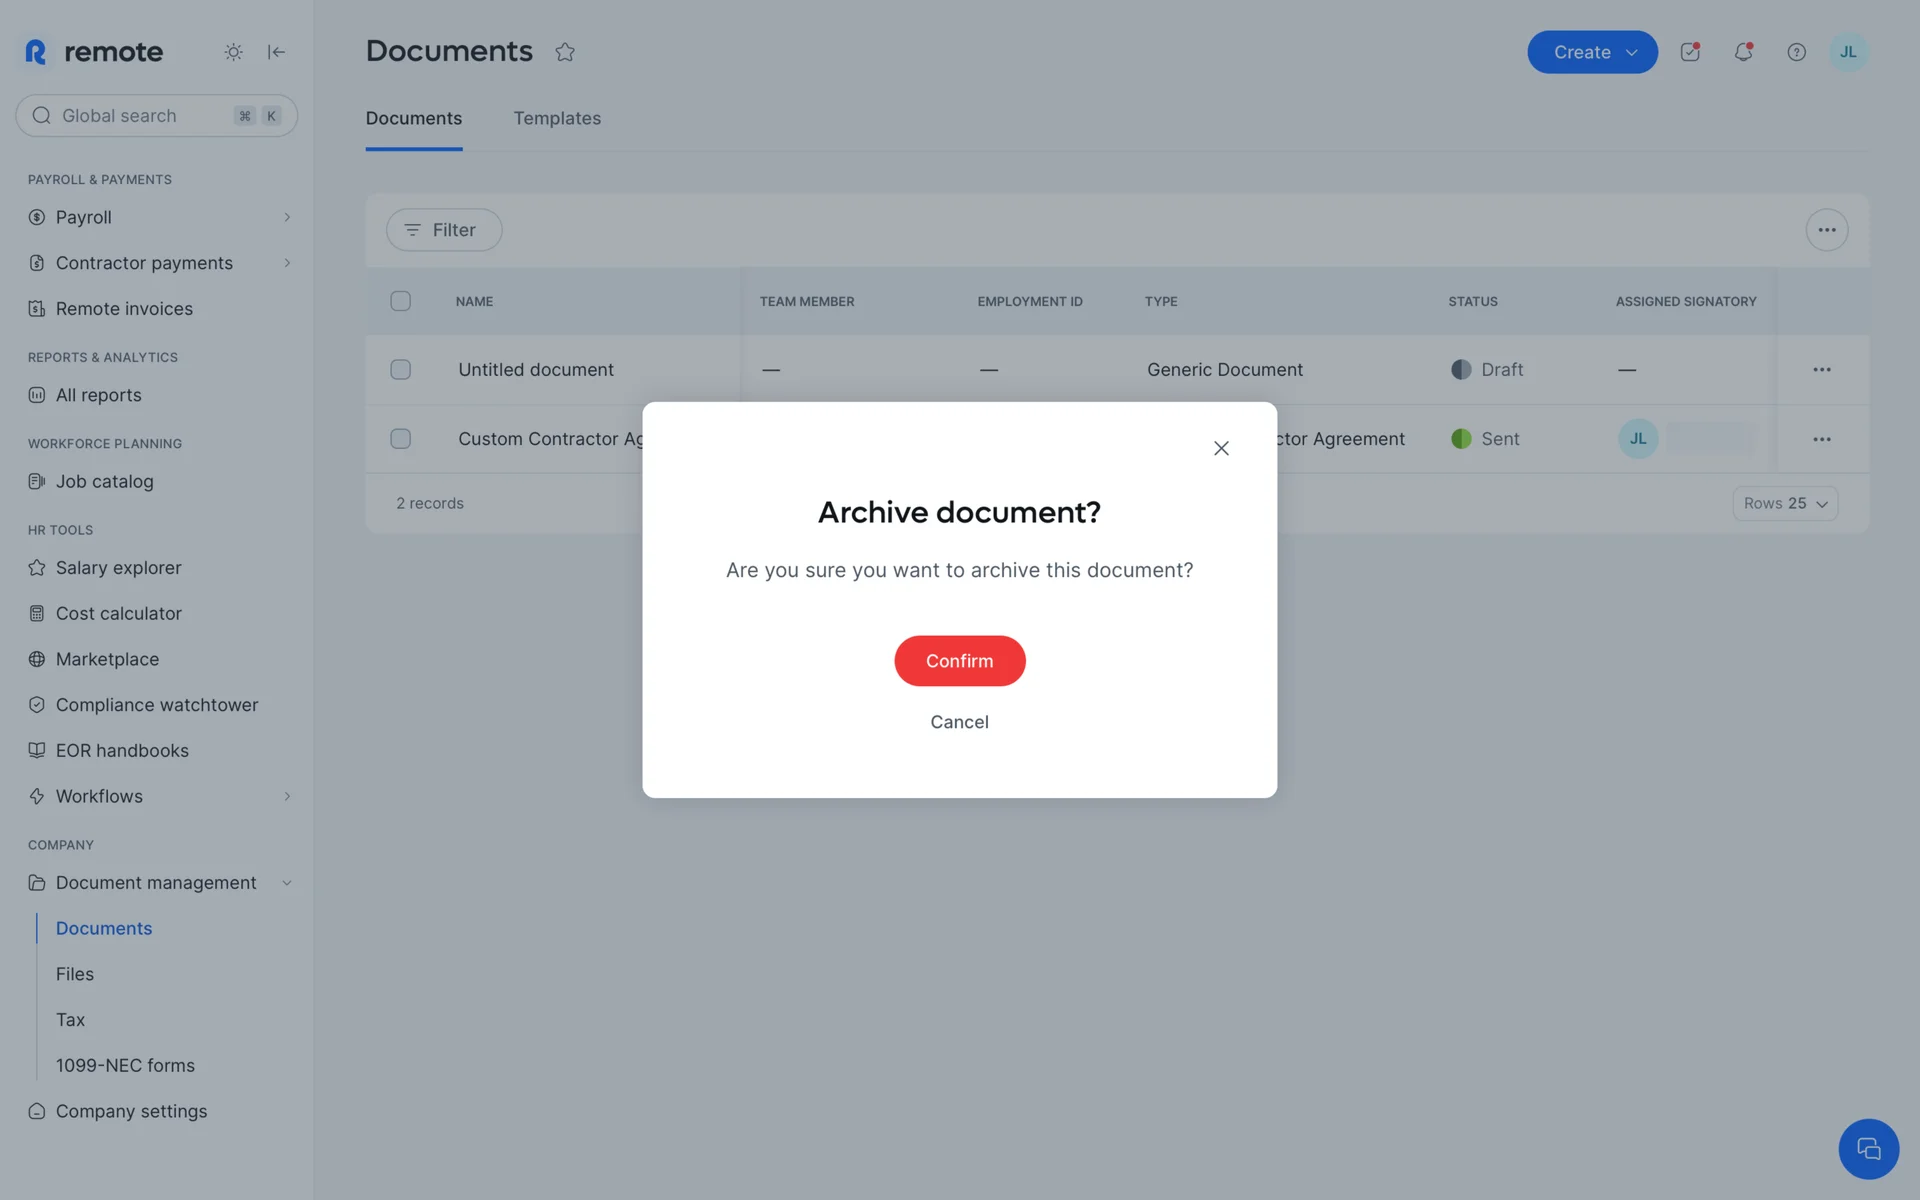Toggle the select-all header checkbox

tap(400, 301)
